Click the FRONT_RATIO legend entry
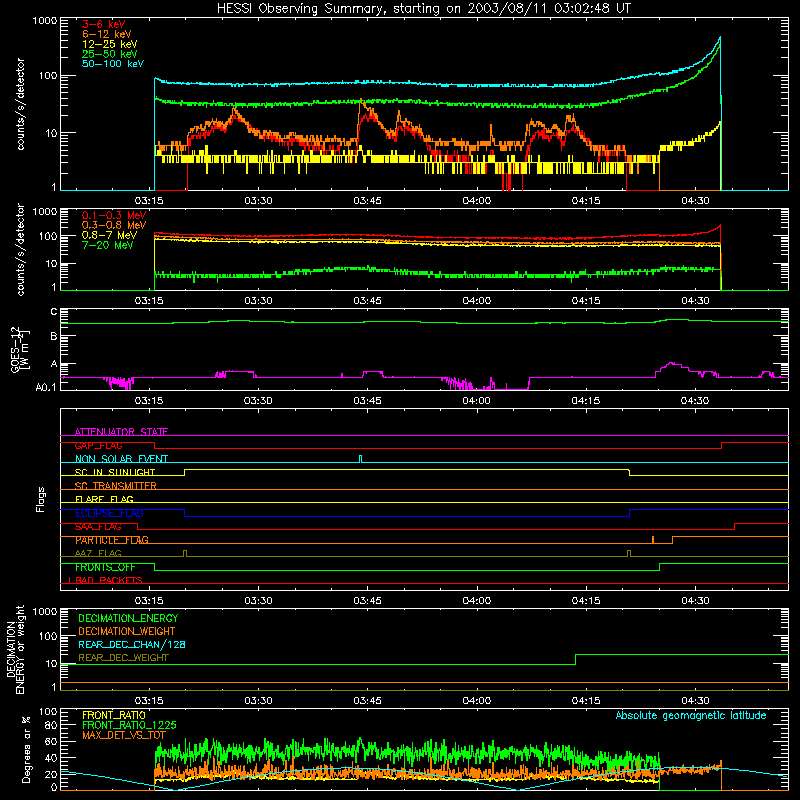This screenshot has width=800, height=800. (x=113, y=715)
